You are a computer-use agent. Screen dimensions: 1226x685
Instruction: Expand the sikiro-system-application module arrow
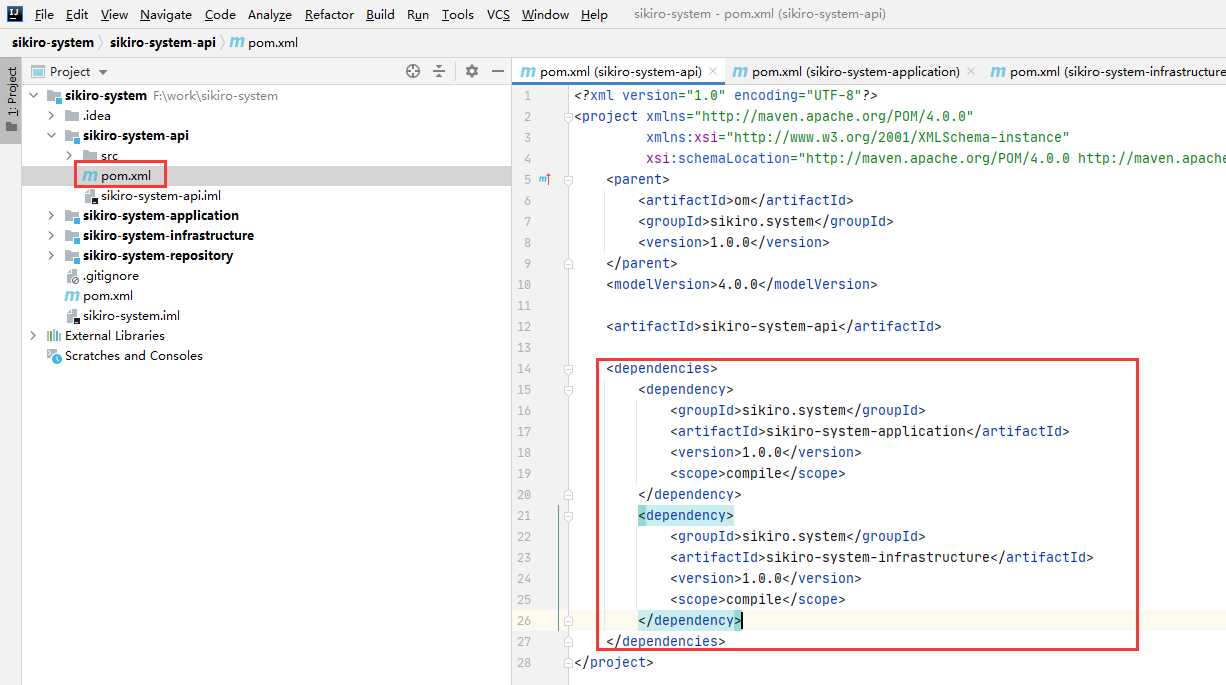pos(51,216)
